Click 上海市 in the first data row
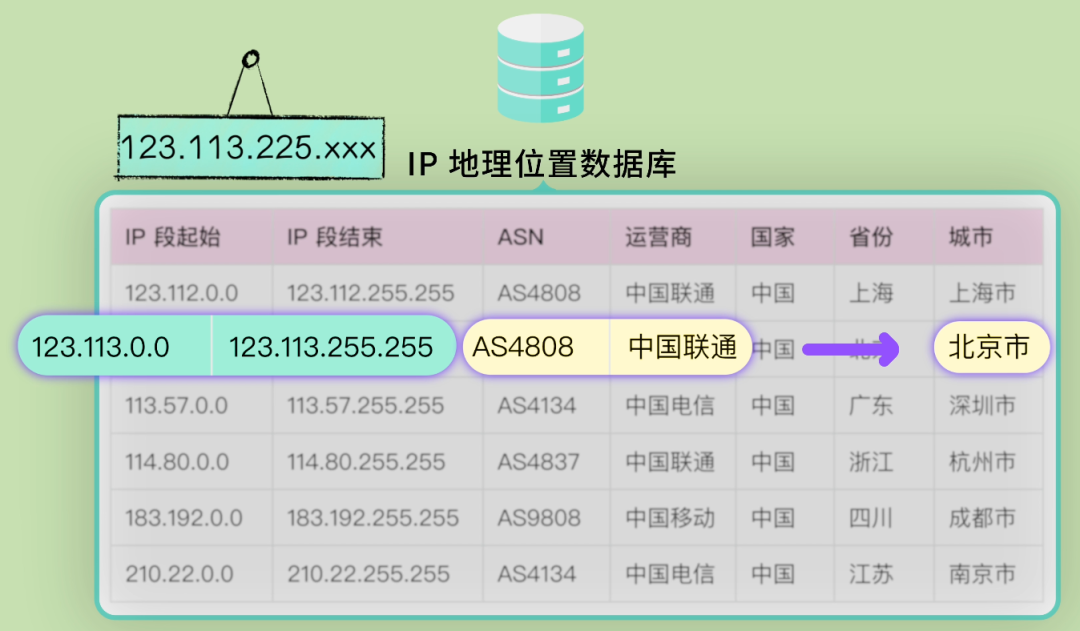 [984, 292]
